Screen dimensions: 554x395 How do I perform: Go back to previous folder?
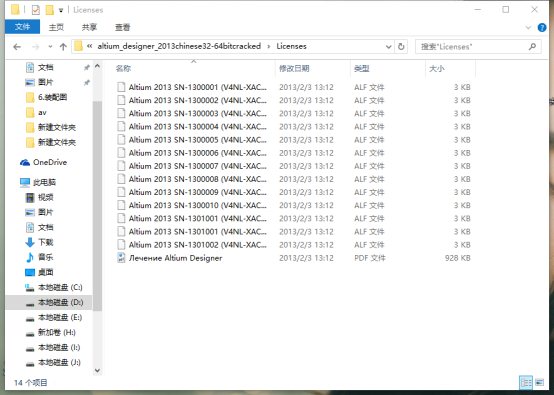(17, 47)
